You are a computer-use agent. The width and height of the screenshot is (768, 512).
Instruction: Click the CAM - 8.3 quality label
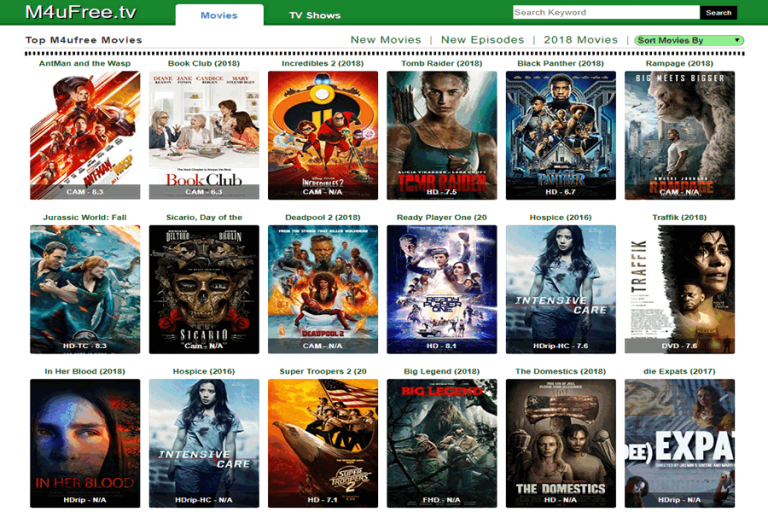coord(85,192)
